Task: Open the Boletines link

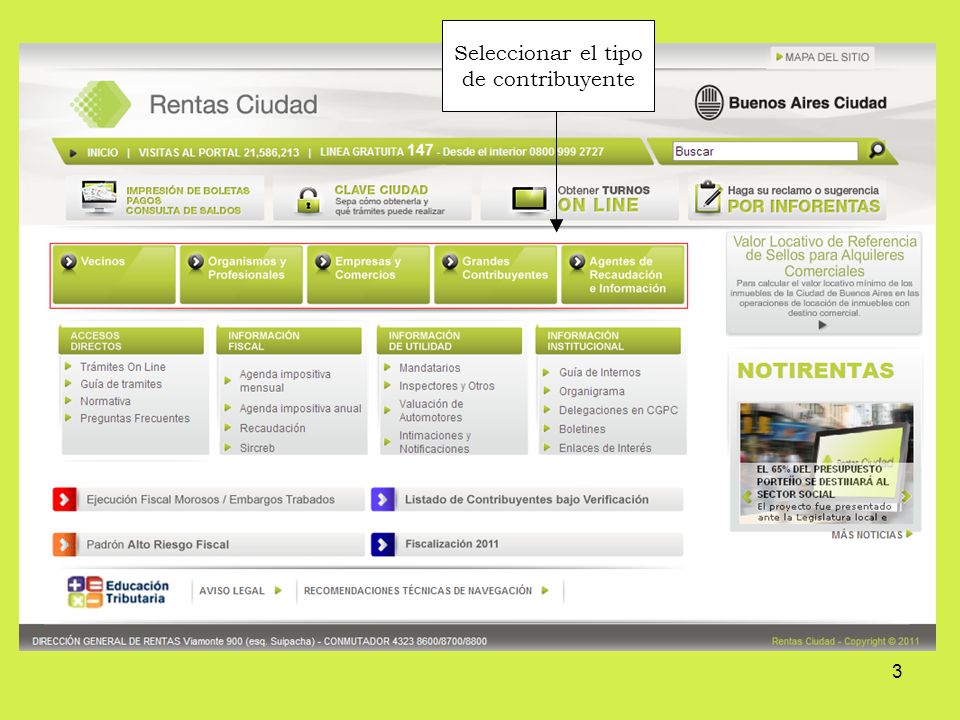Action: tap(582, 429)
